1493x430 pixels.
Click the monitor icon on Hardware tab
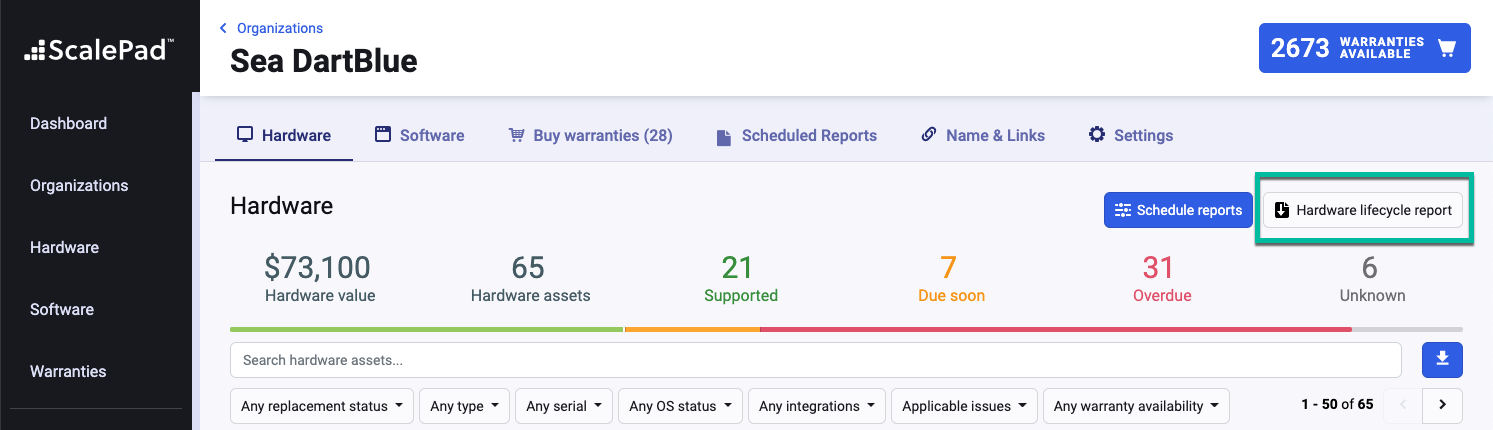click(x=244, y=134)
